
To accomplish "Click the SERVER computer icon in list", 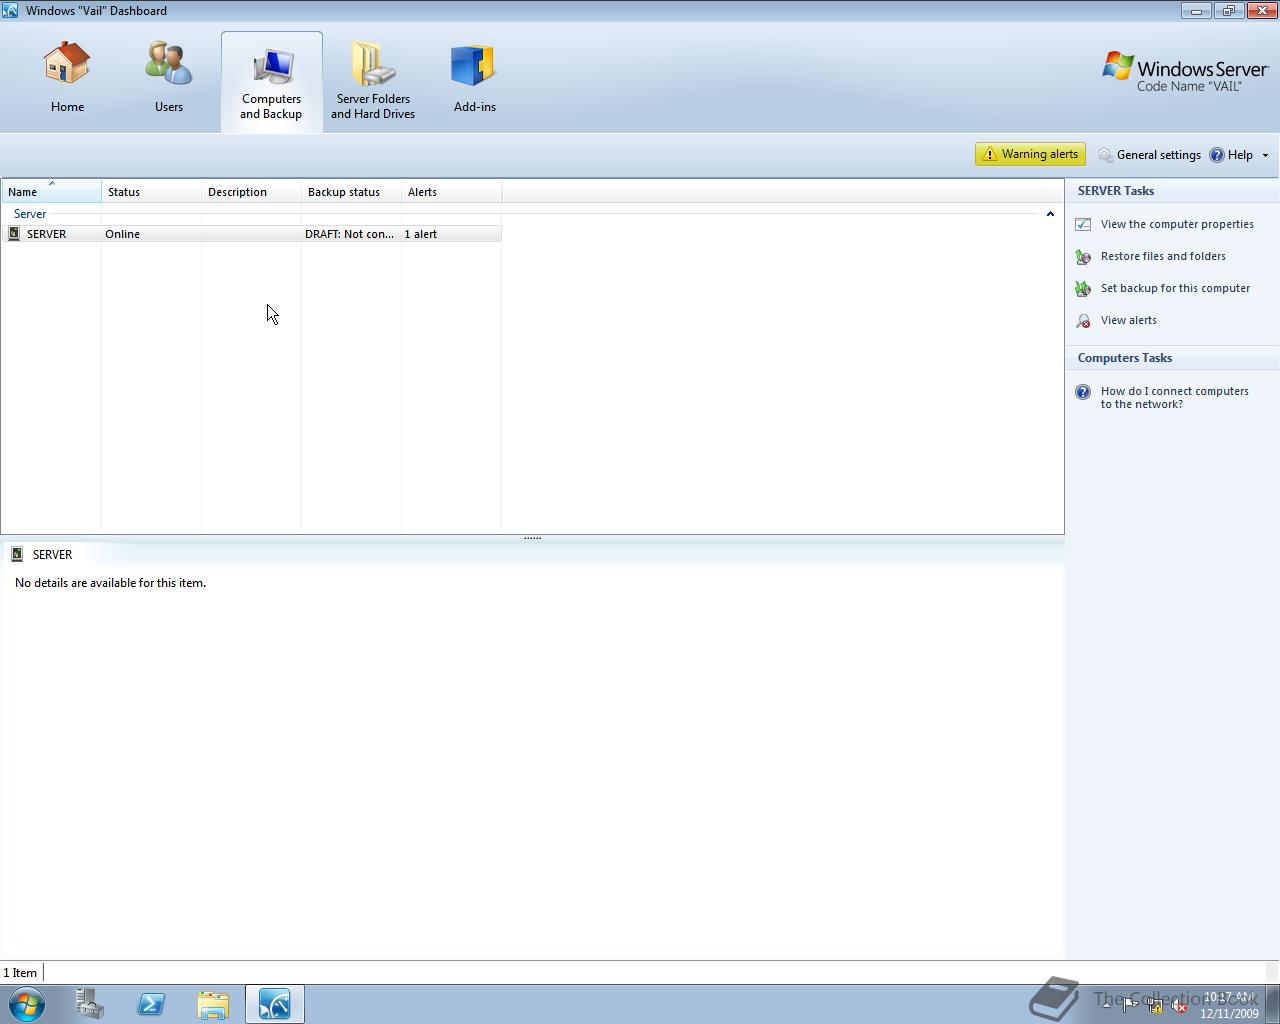I will pos(14,233).
